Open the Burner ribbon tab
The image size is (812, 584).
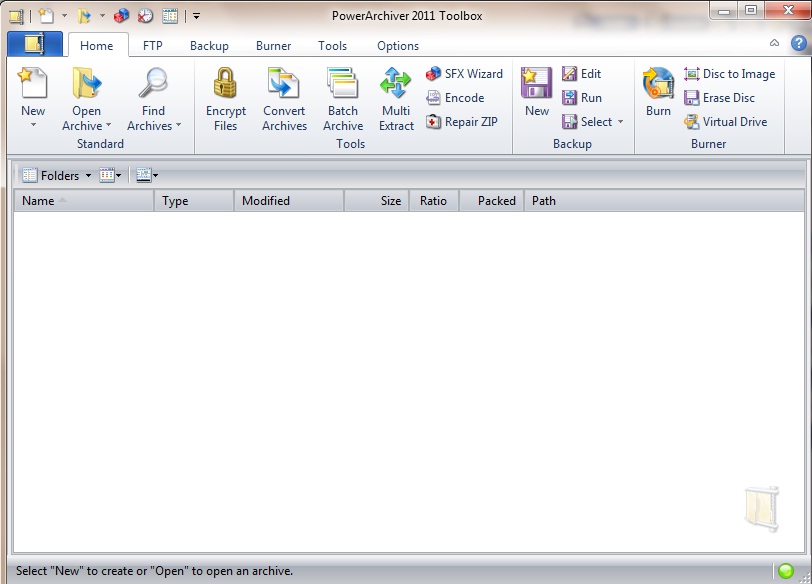point(273,46)
